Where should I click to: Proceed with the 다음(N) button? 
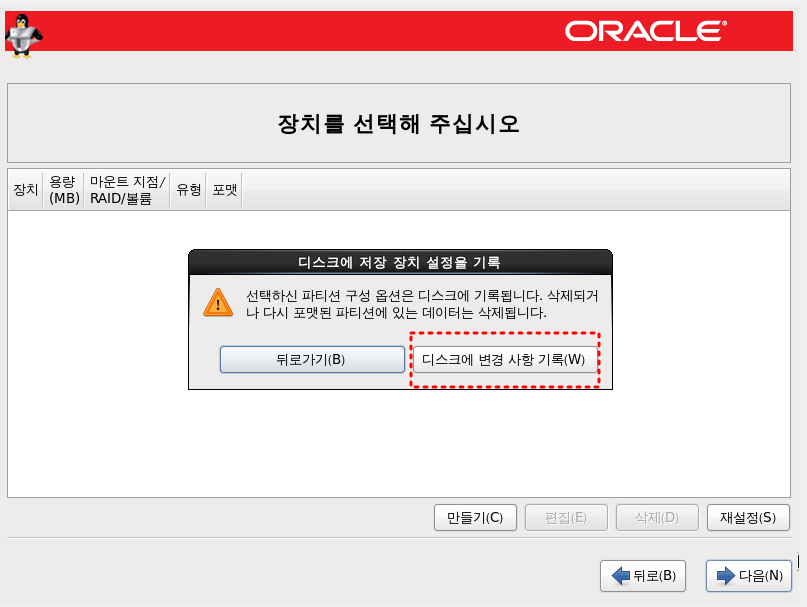pyautogui.click(x=749, y=576)
